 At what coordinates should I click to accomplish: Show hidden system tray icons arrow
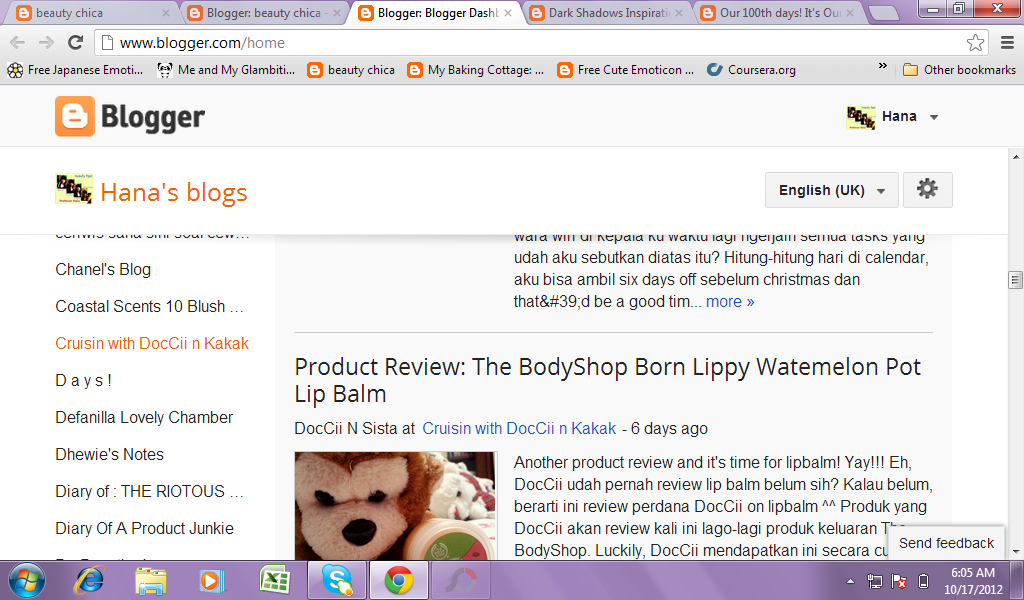click(850, 580)
